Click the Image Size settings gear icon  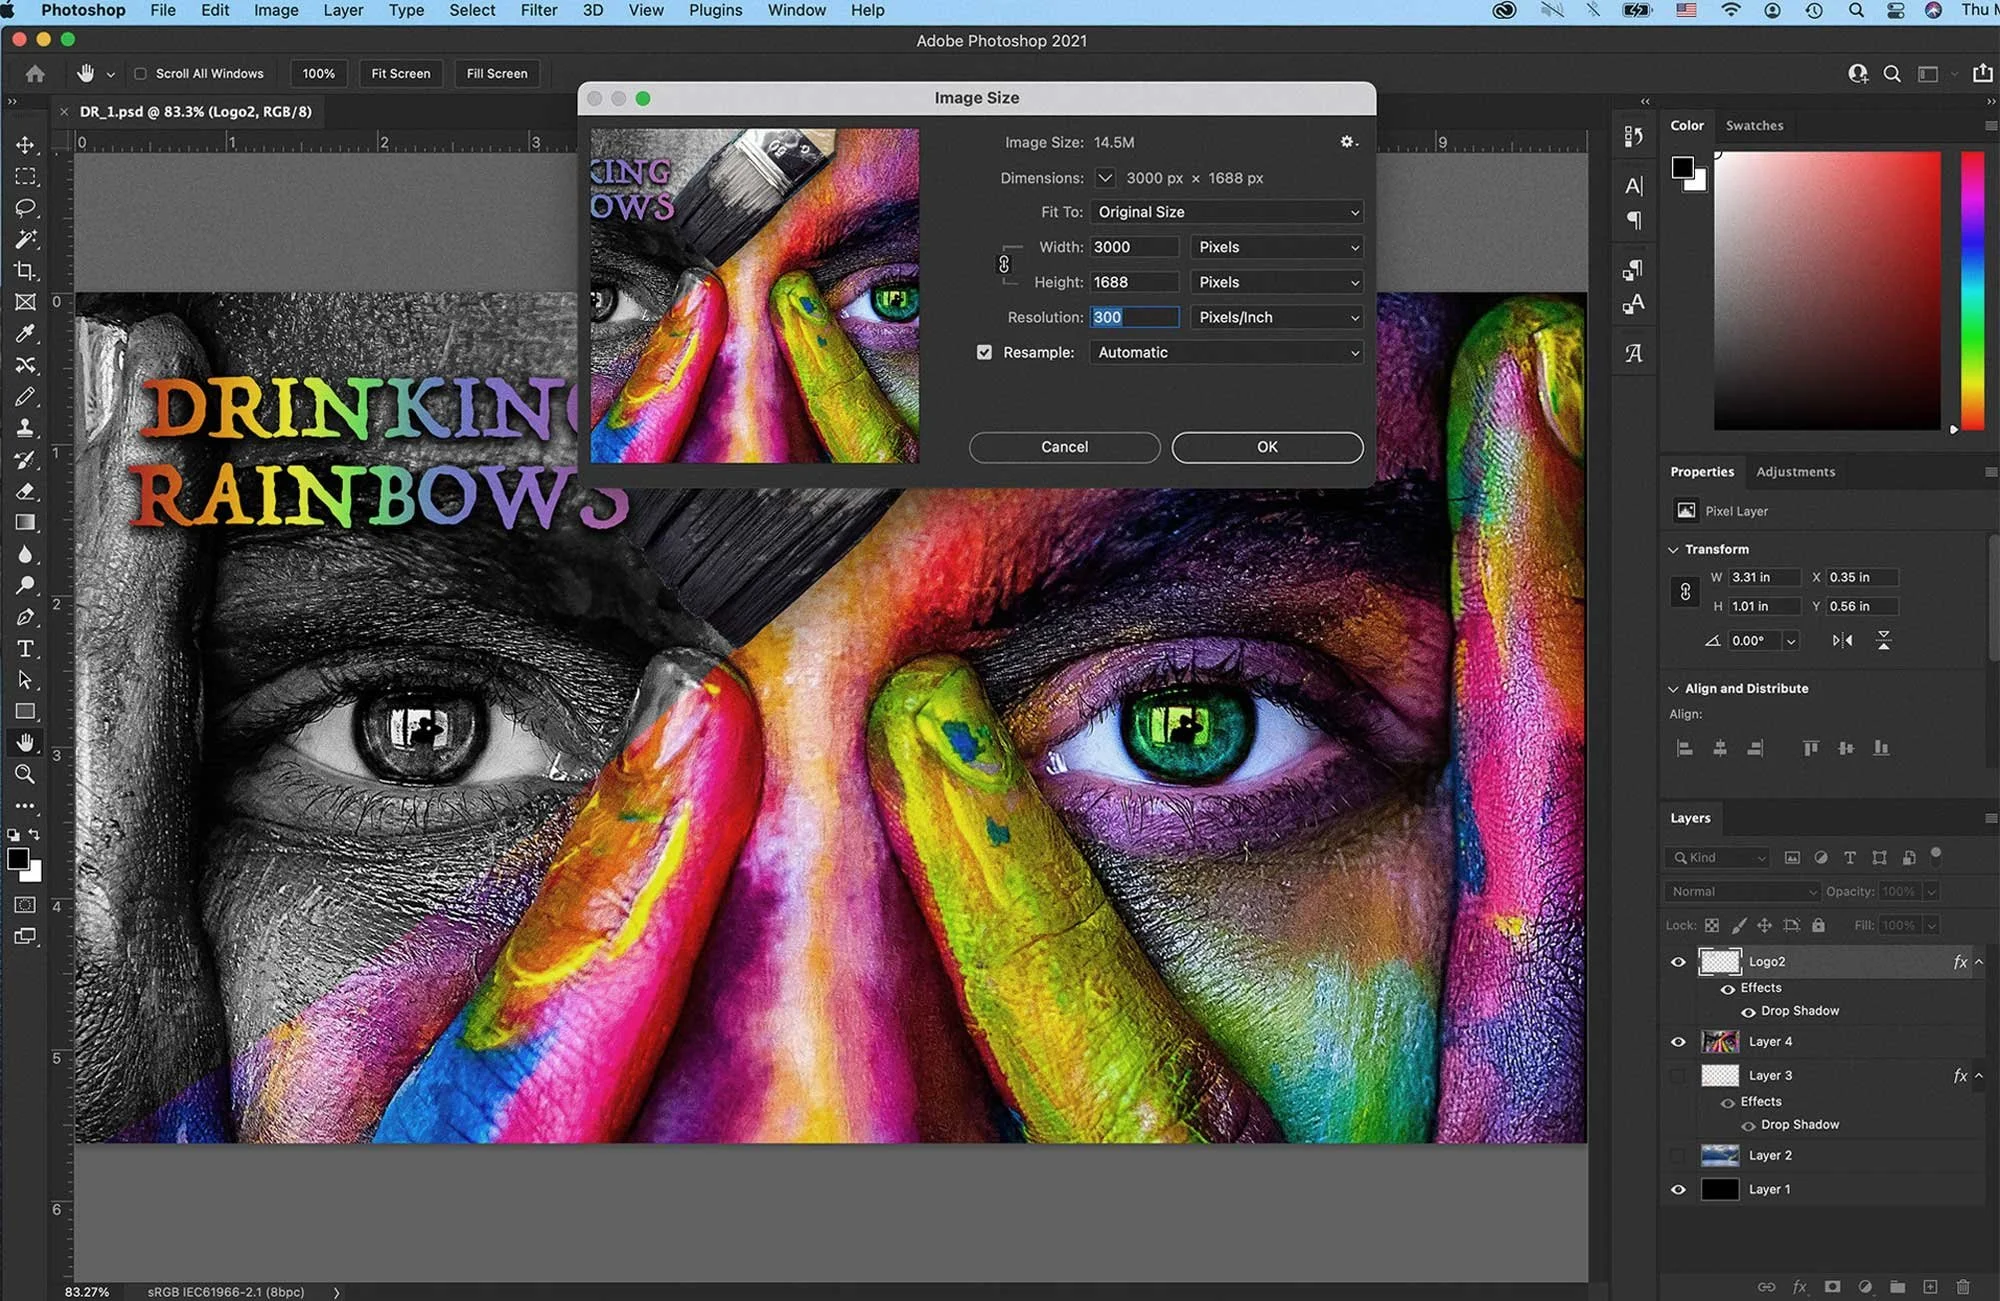pyautogui.click(x=1348, y=142)
